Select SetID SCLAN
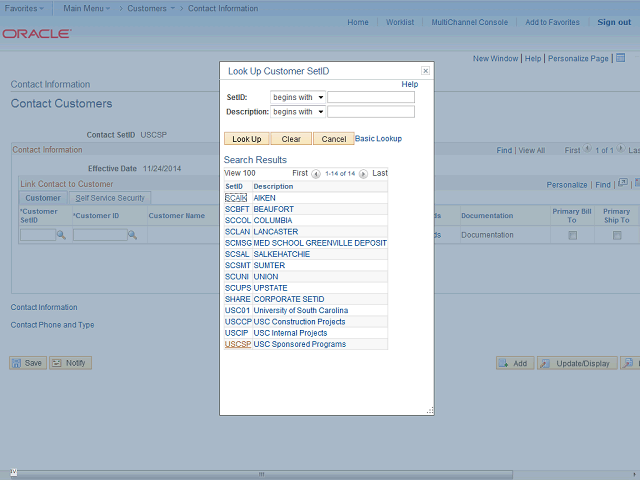 pos(237,231)
